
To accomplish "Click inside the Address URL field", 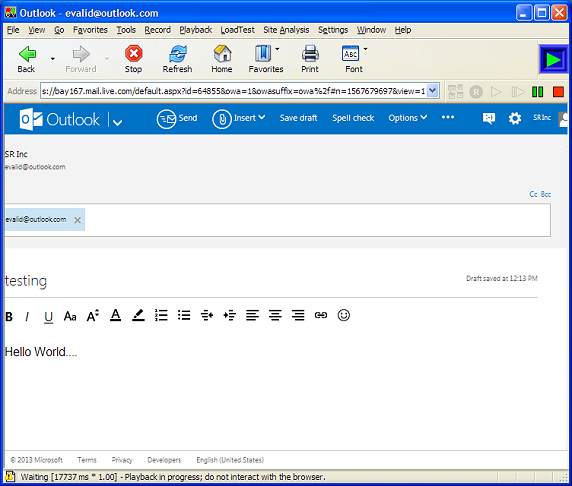I will point(233,91).
